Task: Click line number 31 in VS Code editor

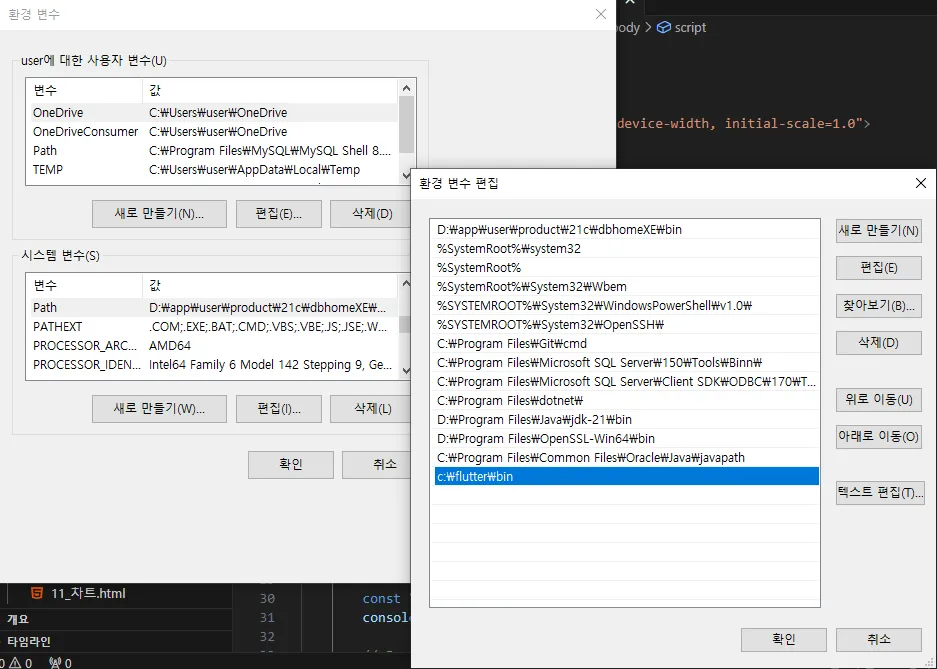Action: pyautogui.click(x=267, y=618)
